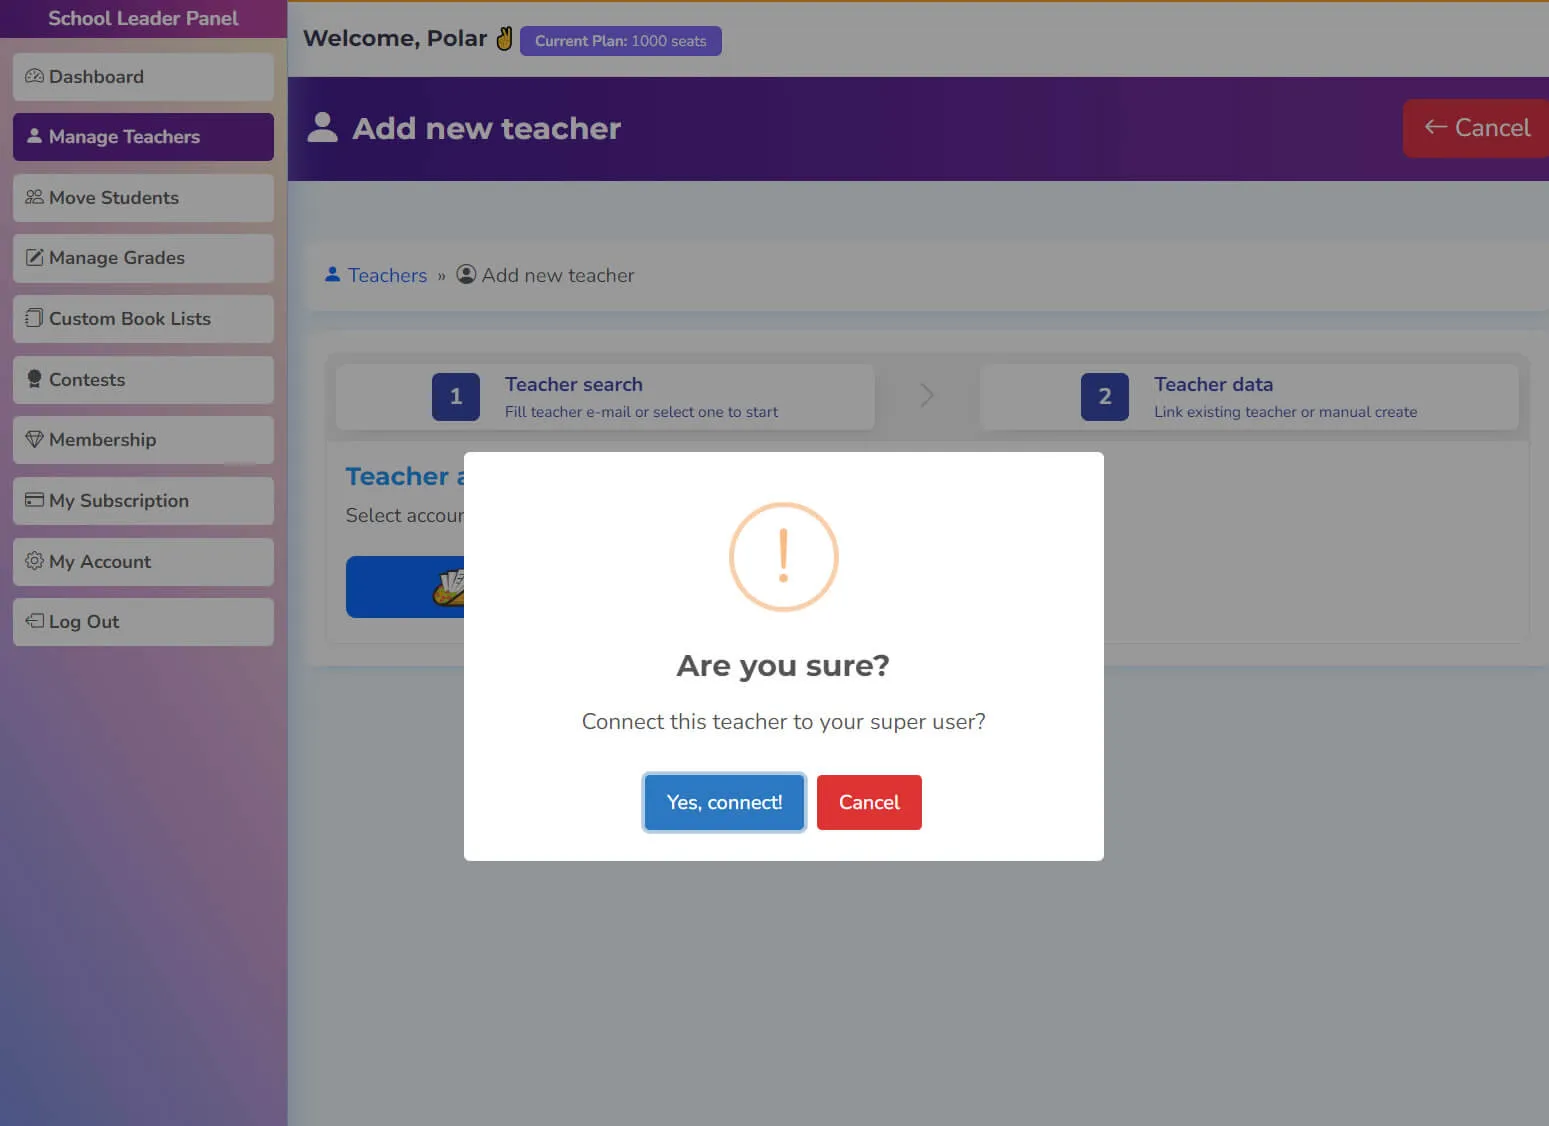Click Cancel arrow button in page header
Image resolution: width=1549 pixels, height=1126 pixels.
(1476, 128)
